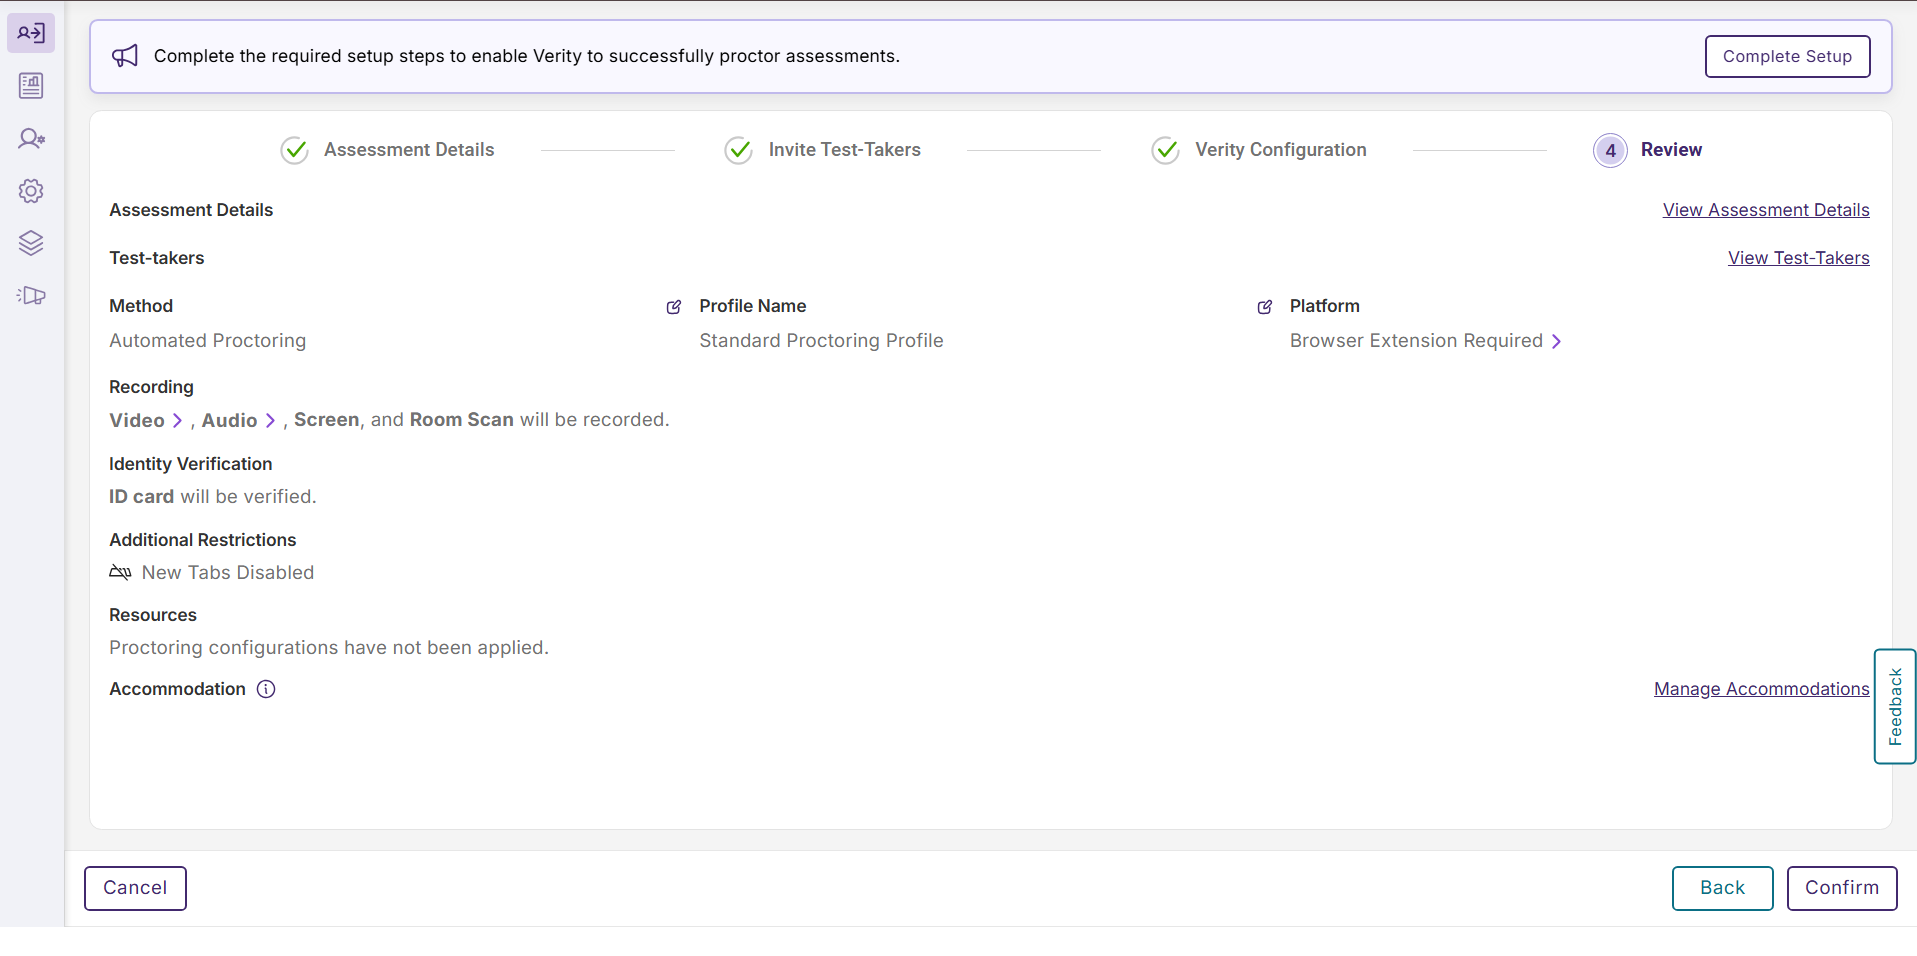Click the Standard Proctoring Profile value

click(821, 341)
